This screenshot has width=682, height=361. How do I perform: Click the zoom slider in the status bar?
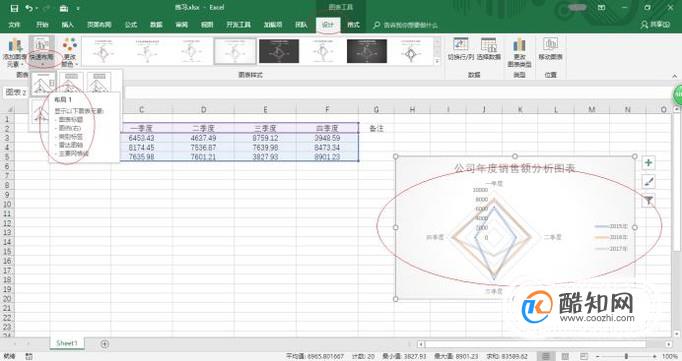[626, 356]
